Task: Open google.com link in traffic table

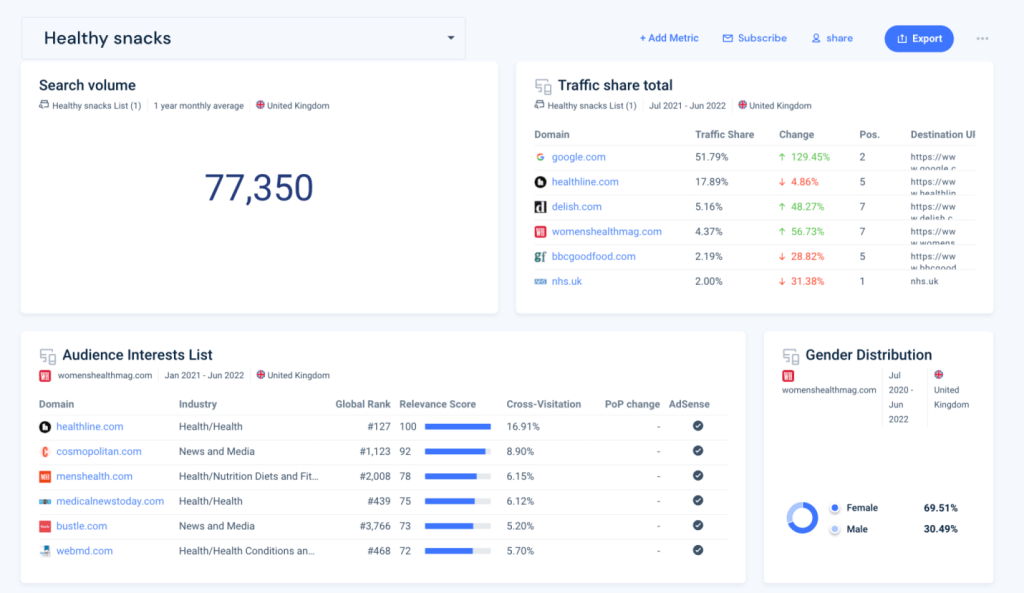Action: (x=579, y=157)
